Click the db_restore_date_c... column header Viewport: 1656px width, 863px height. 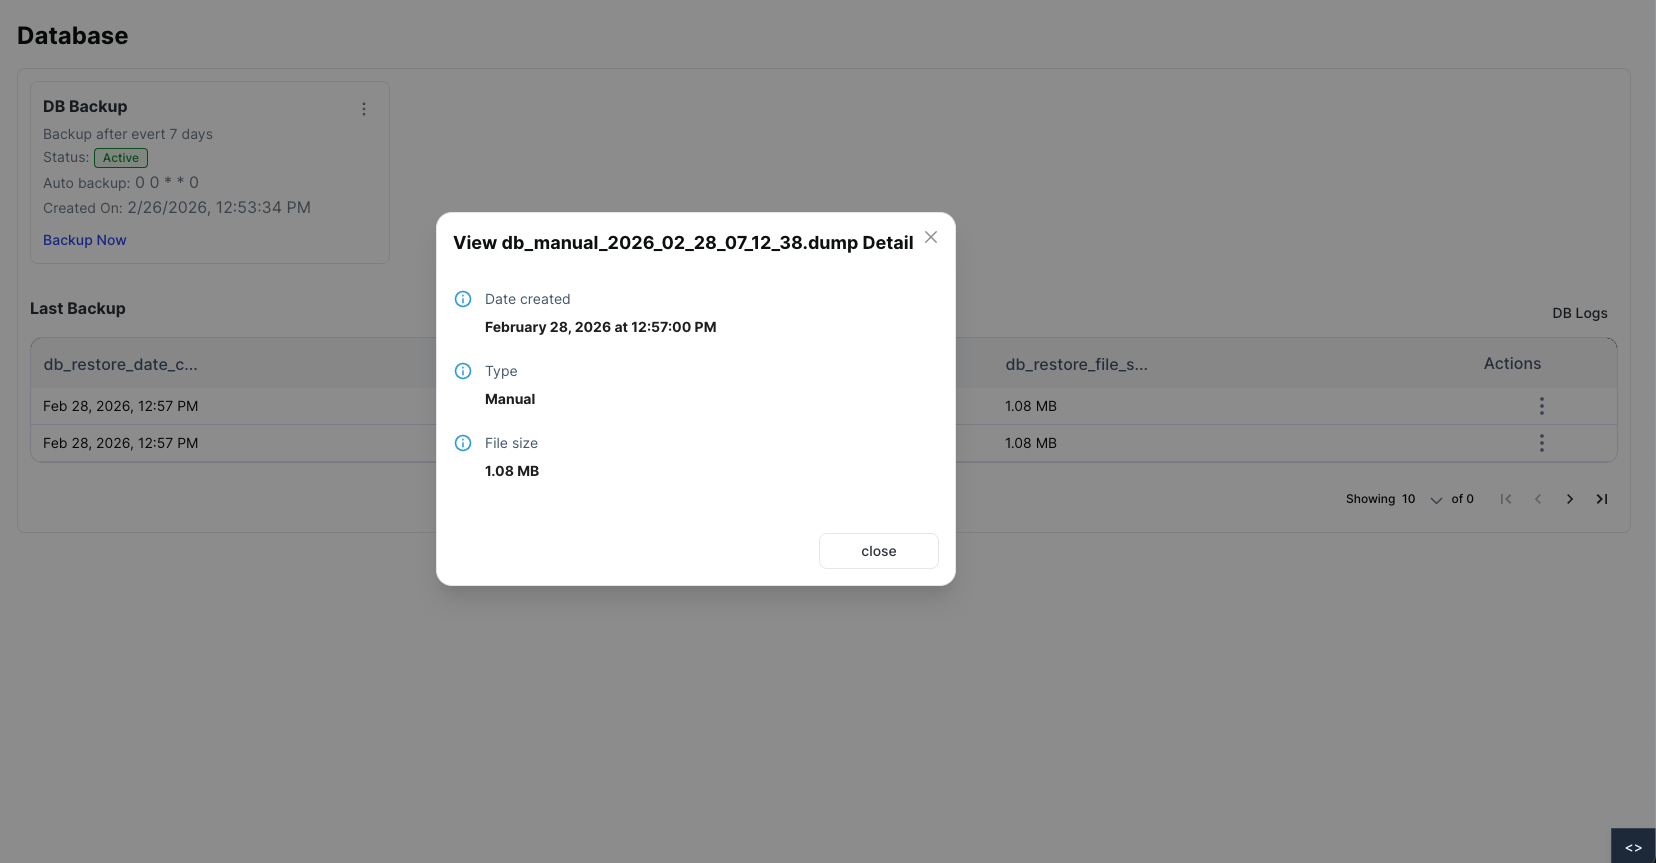click(x=121, y=364)
